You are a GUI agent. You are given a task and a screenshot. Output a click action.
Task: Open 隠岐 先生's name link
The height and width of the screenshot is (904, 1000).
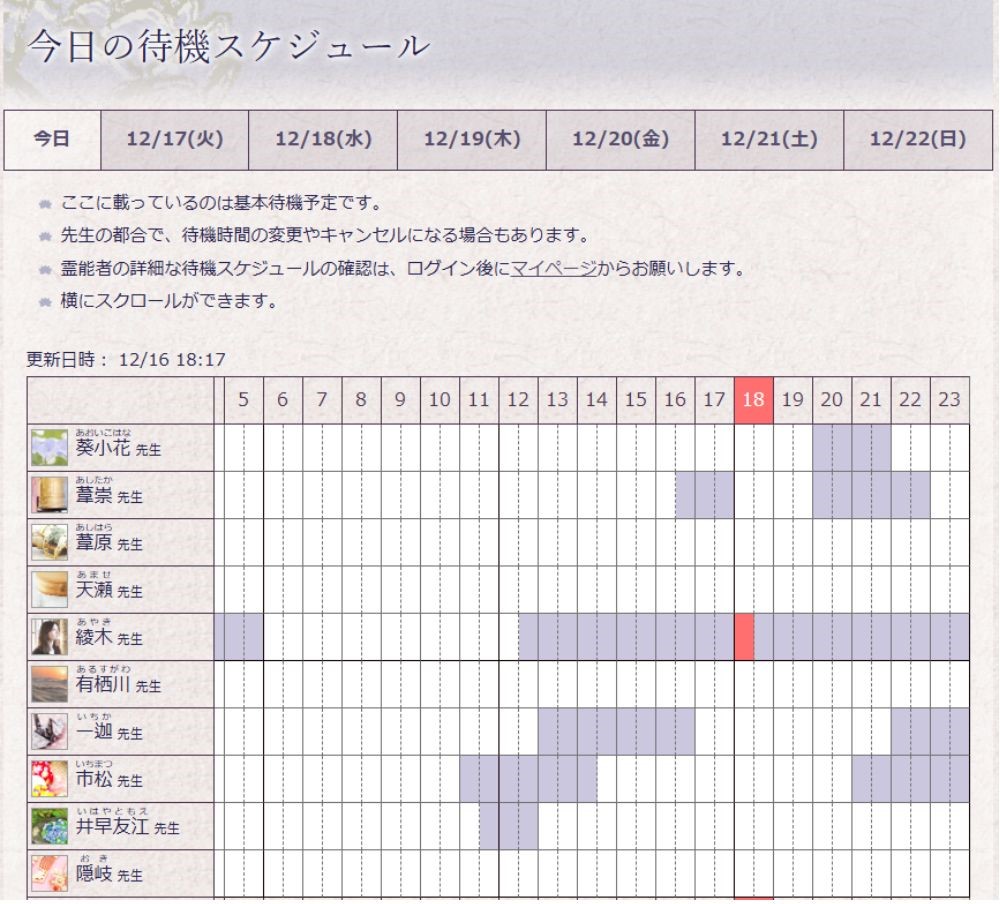[x=109, y=874]
